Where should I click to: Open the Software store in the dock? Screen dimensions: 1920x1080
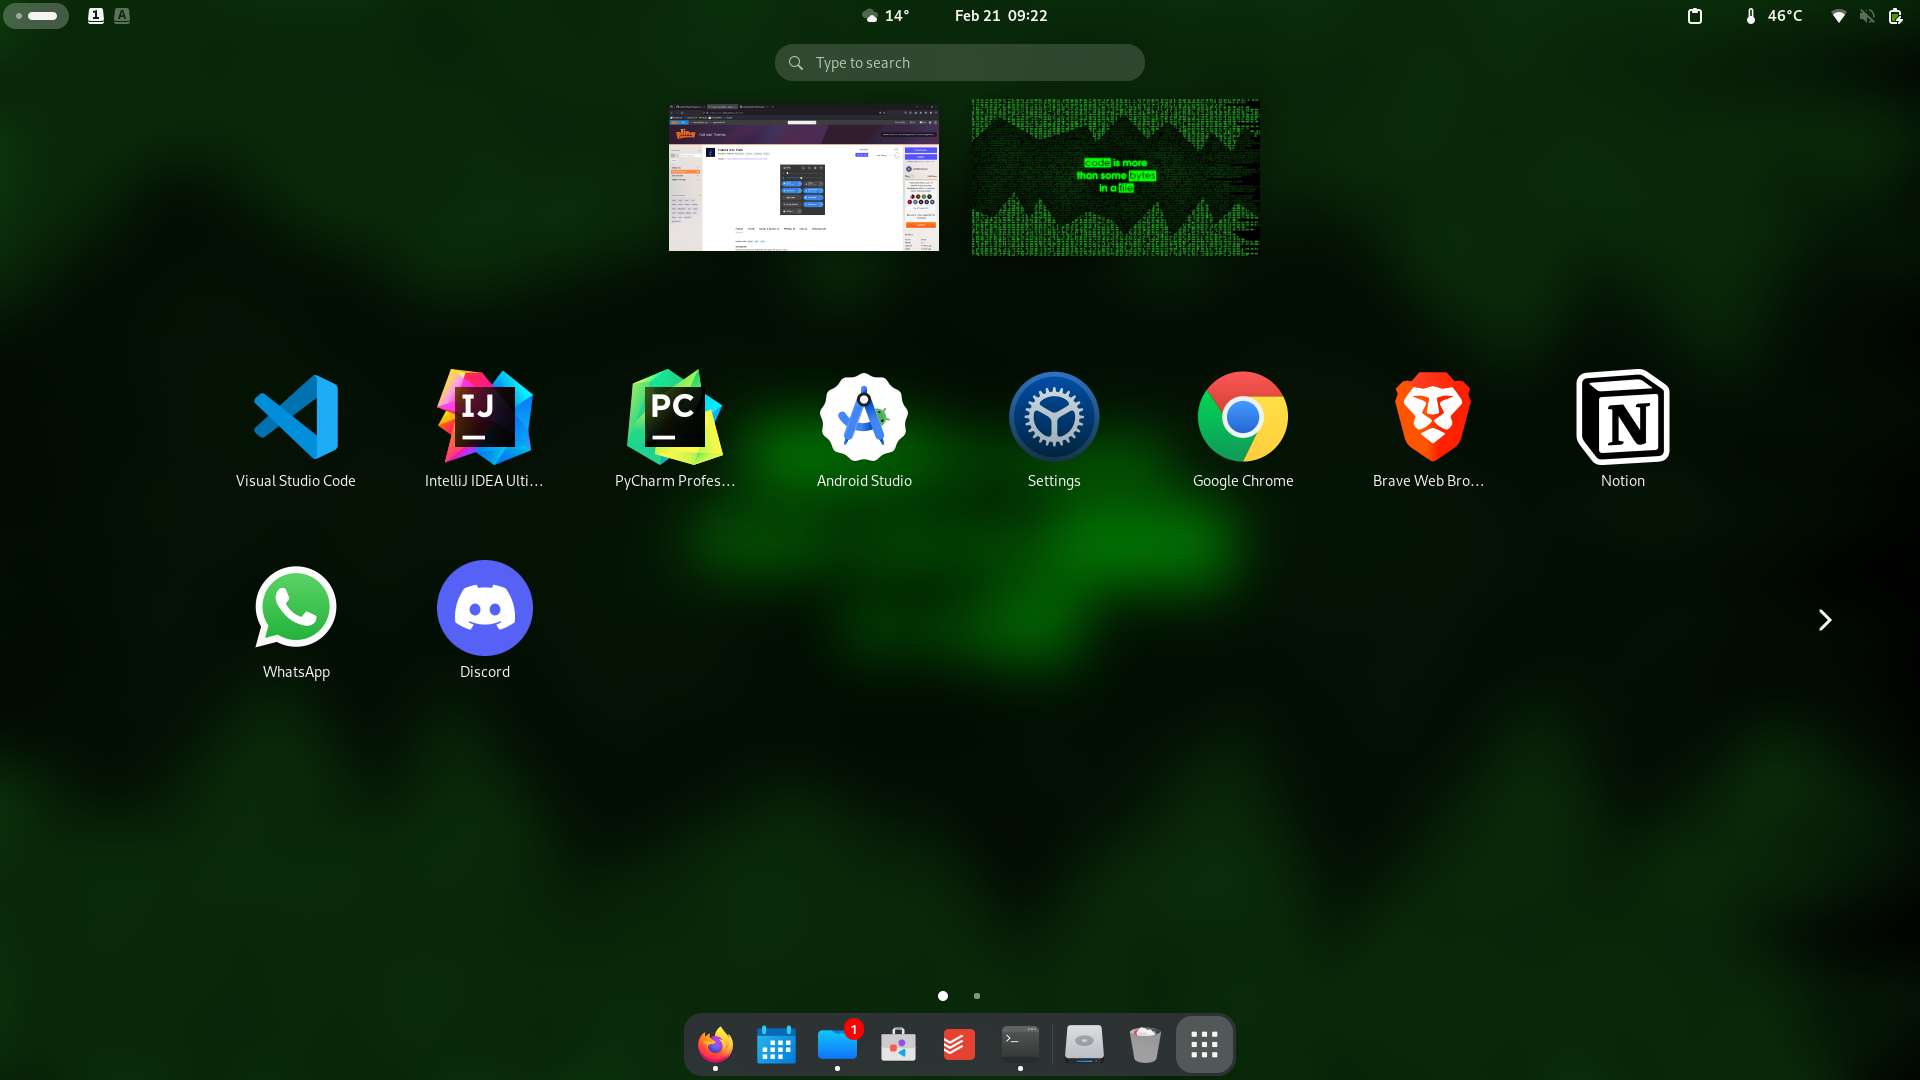[898, 1045]
